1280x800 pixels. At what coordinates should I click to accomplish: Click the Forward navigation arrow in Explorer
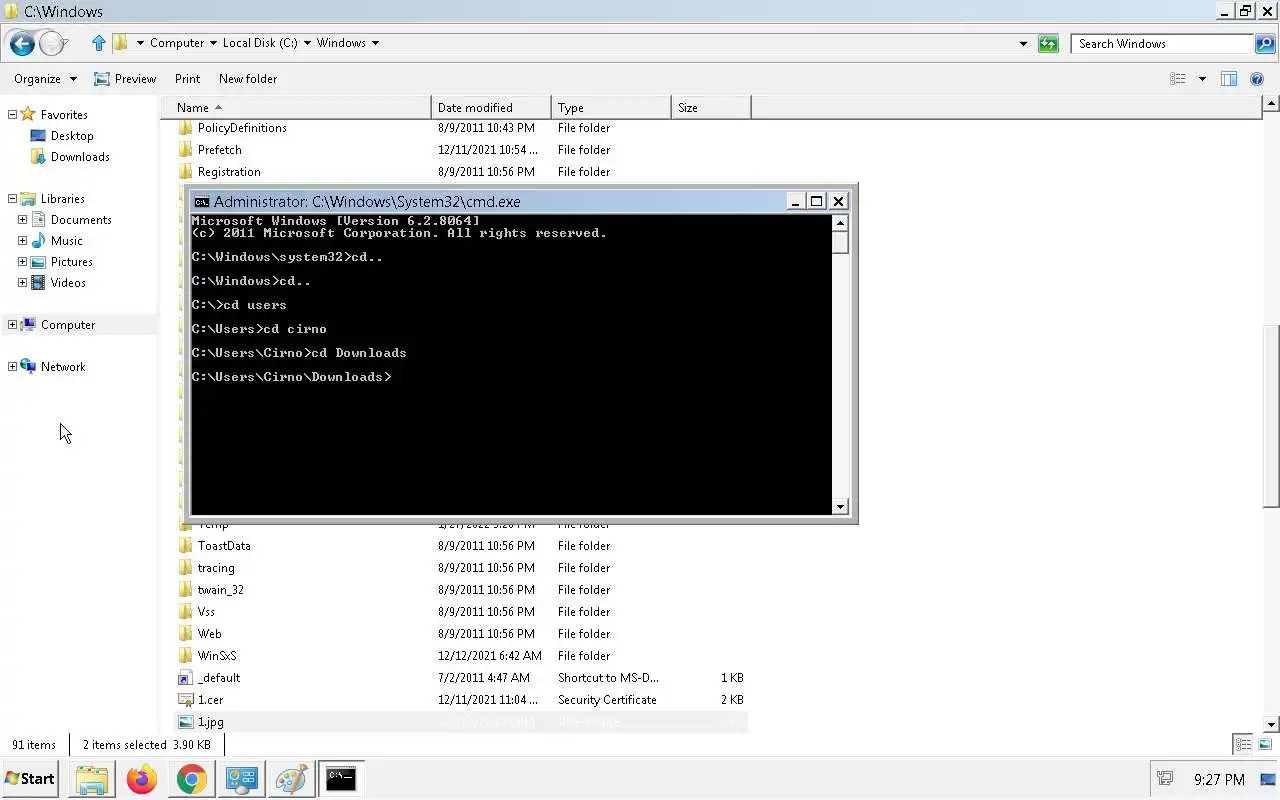[x=52, y=43]
